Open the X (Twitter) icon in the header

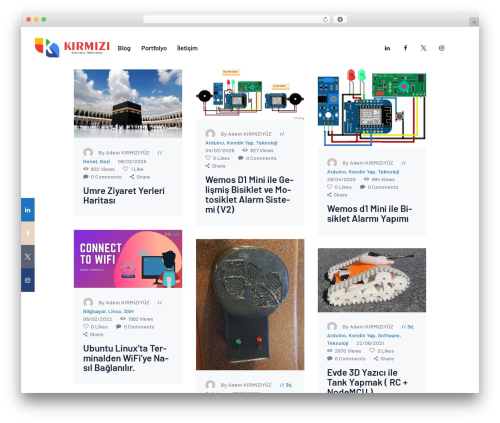coord(423,48)
